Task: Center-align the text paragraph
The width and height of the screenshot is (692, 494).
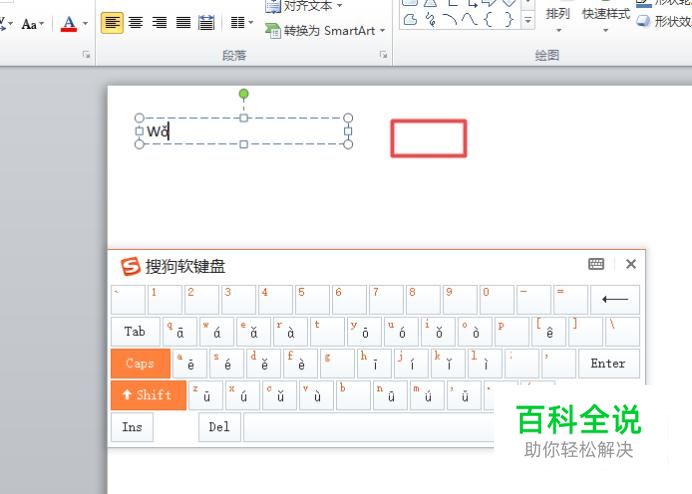Action: pos(136,22)
